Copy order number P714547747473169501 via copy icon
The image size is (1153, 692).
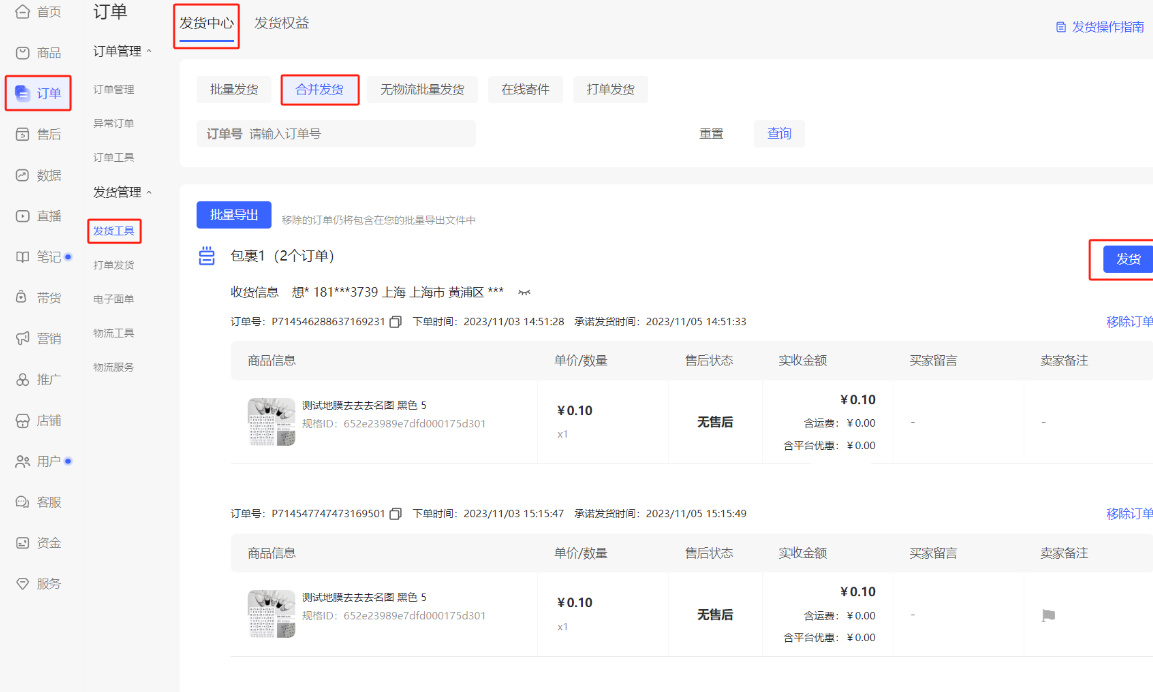[x=396, y=513]
